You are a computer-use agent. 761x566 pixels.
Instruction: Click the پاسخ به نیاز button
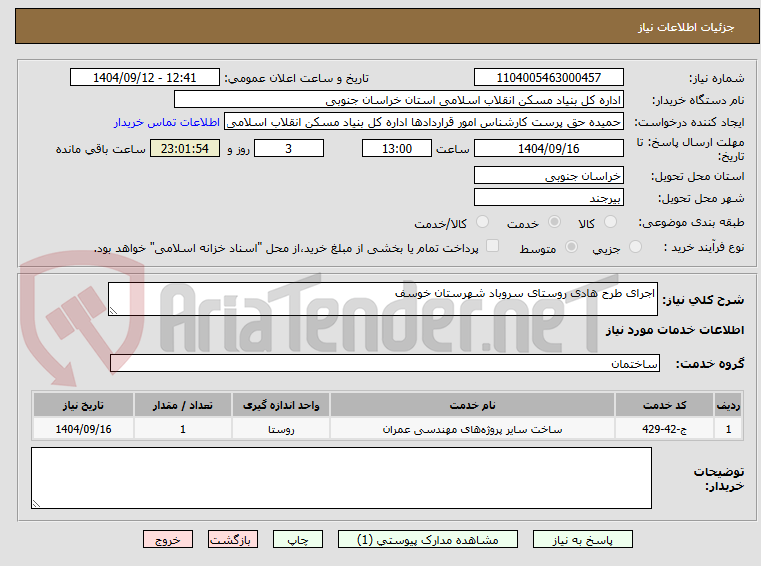(582, 539)
